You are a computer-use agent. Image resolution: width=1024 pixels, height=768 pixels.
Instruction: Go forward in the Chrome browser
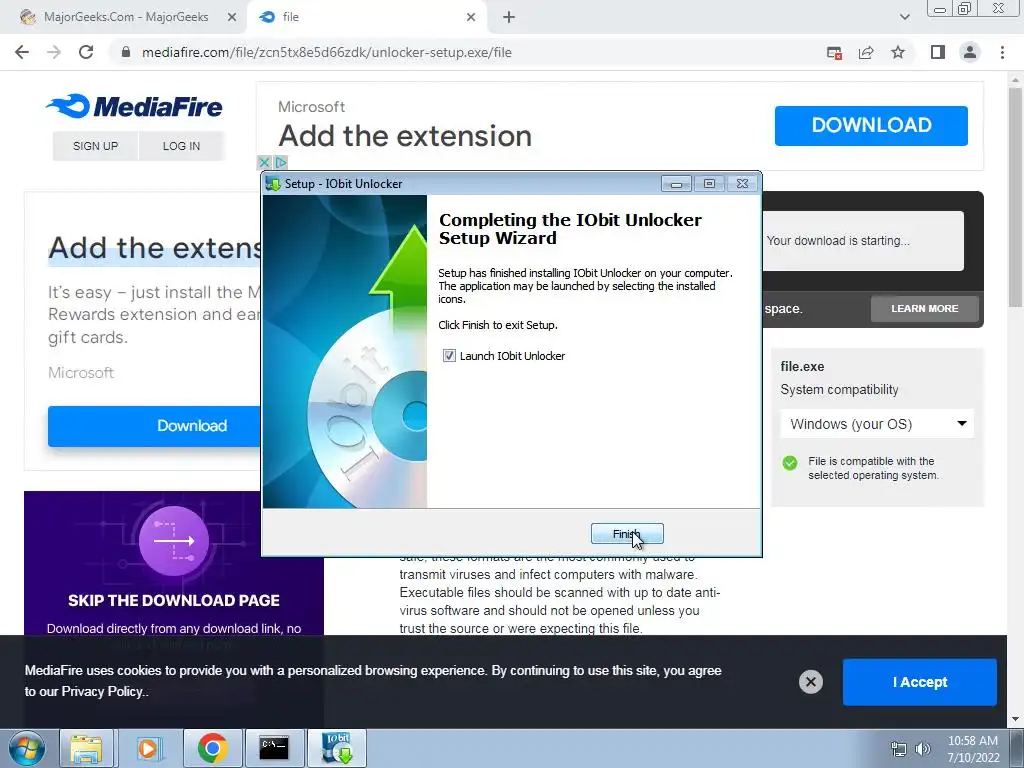[54, 52]
